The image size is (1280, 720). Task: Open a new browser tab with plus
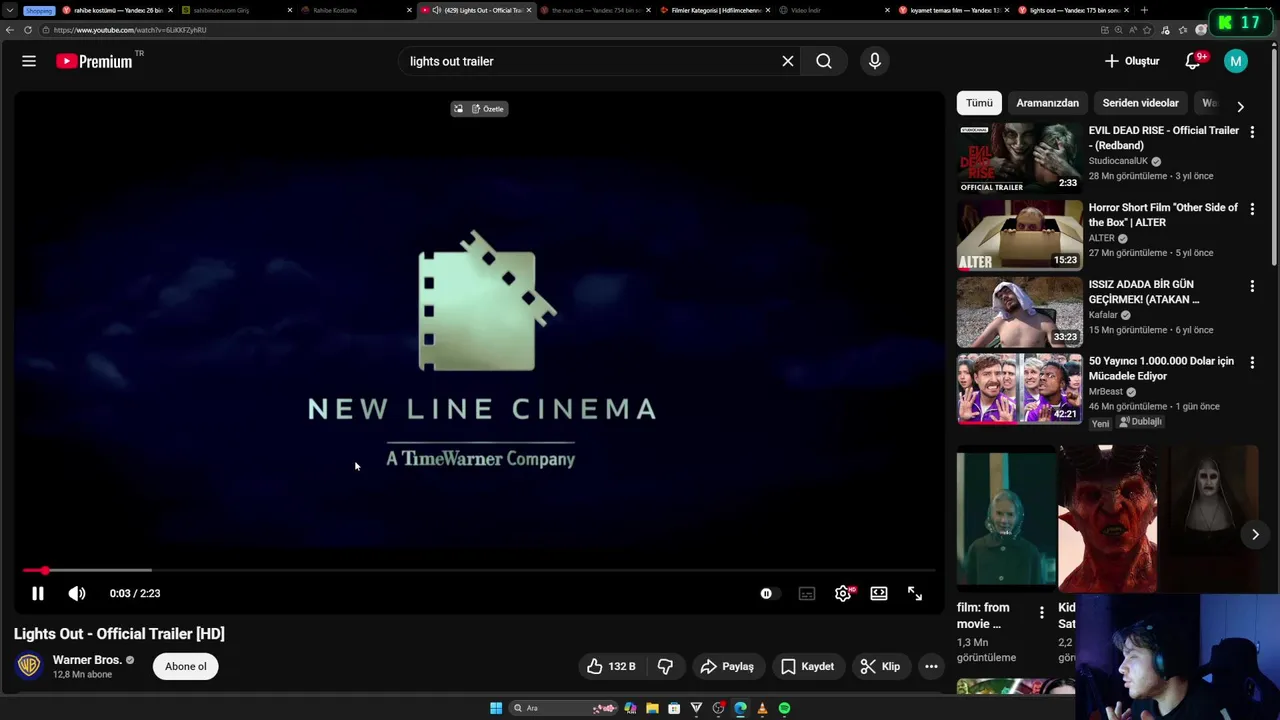(x=1144, y=10)
